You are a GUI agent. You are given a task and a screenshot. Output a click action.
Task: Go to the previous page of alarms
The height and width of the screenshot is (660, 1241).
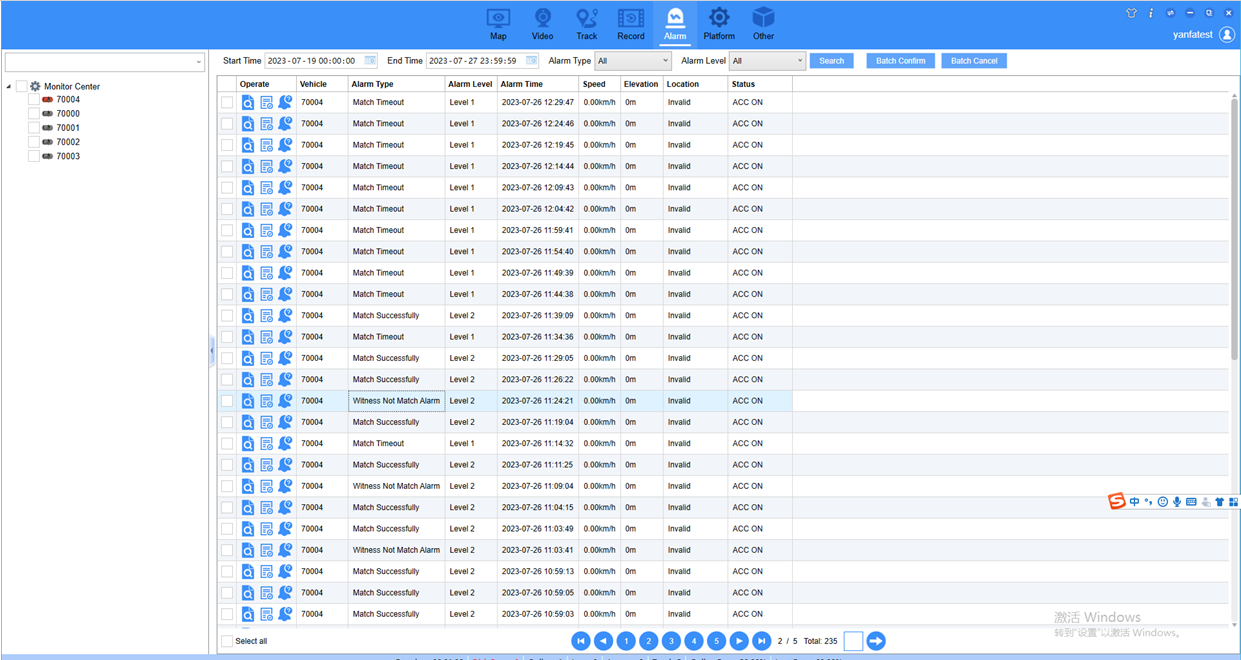point(603,641)
